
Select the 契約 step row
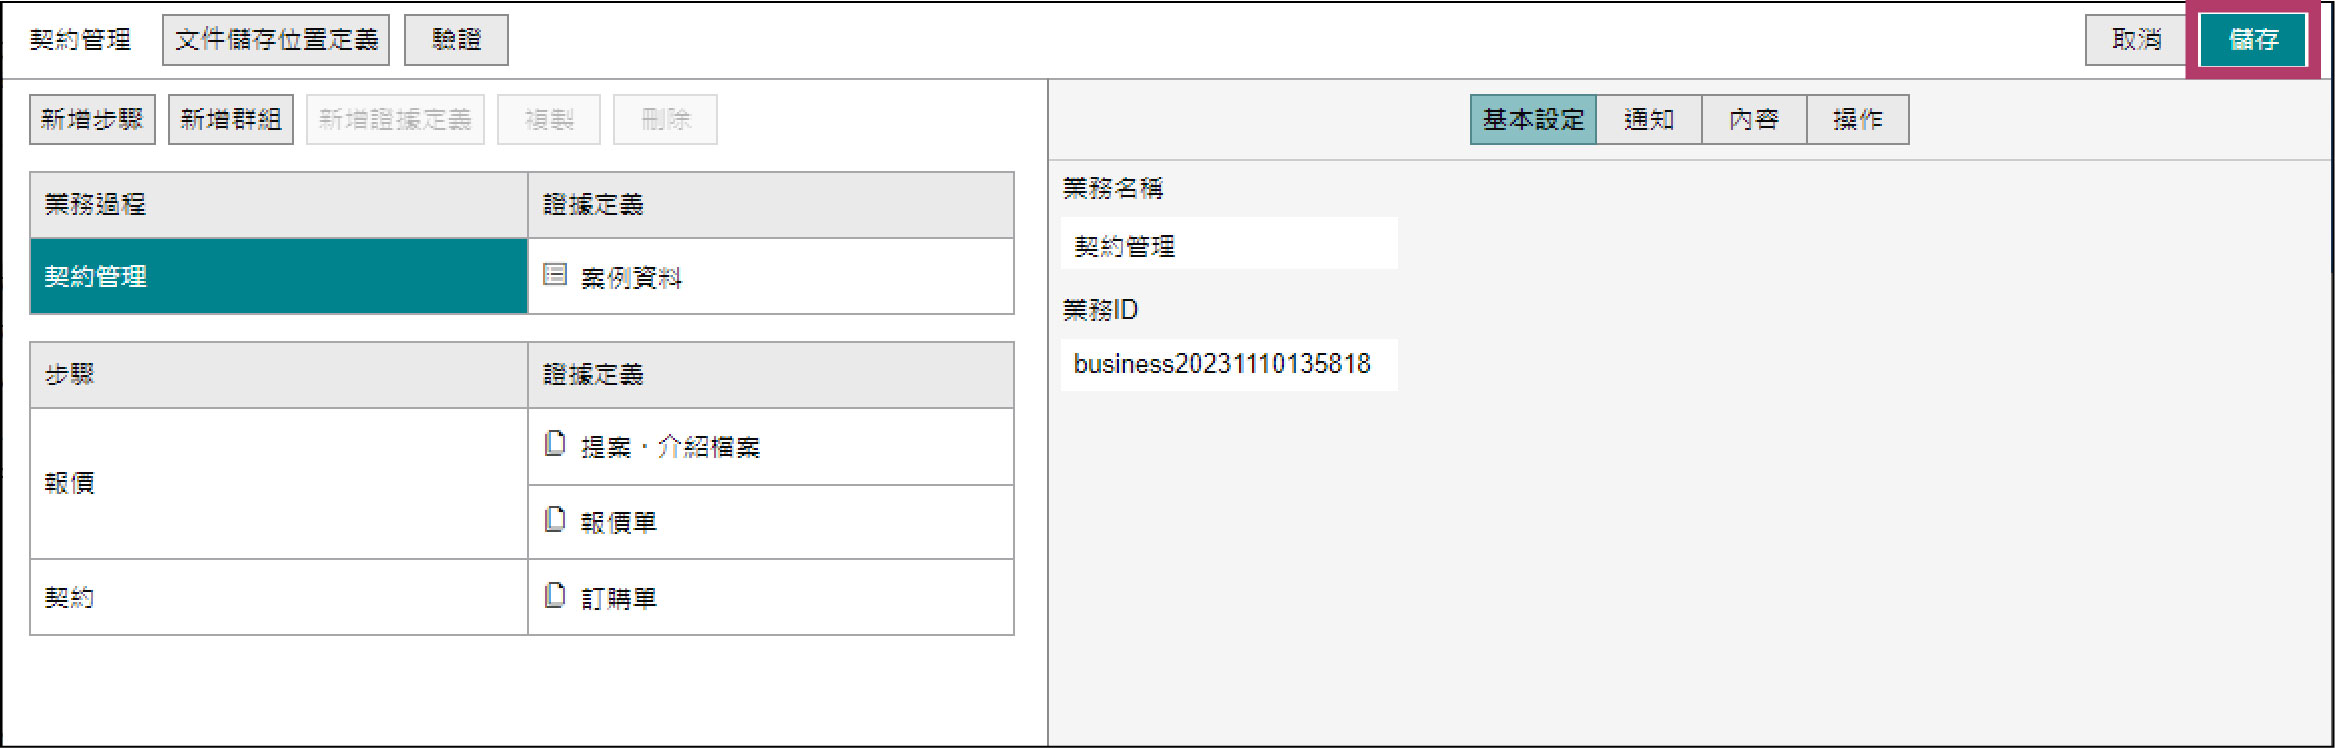click(278, 597)
